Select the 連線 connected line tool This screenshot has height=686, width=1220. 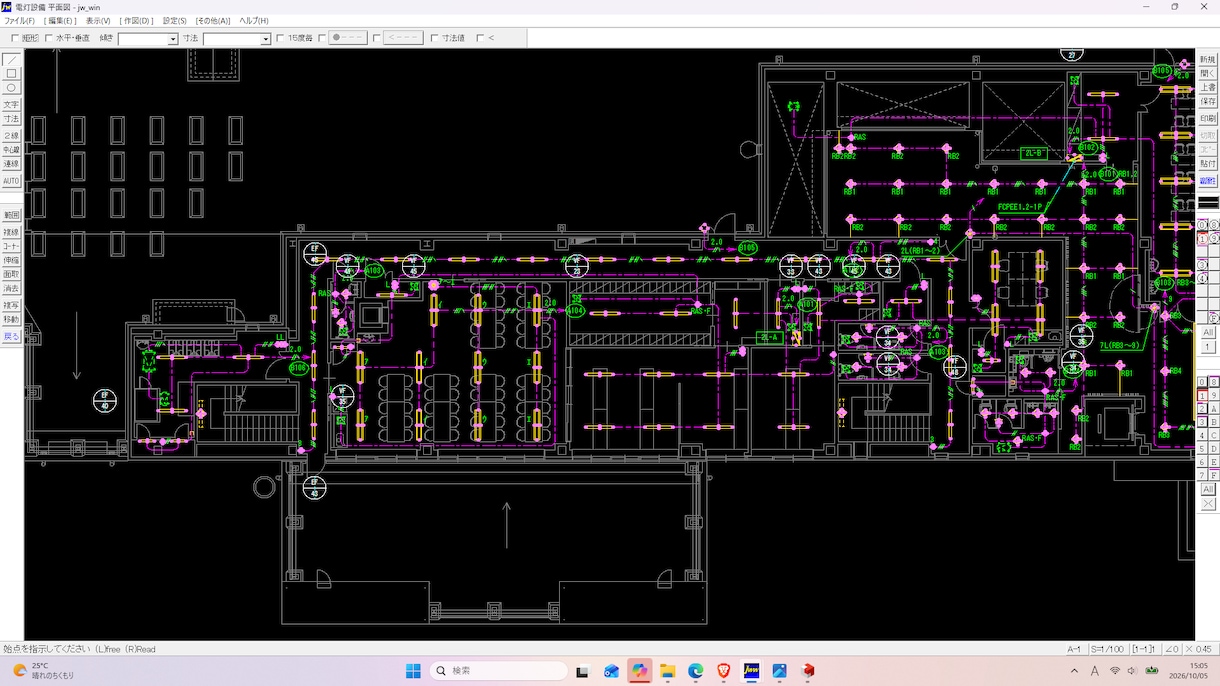[x=11, y=164]
